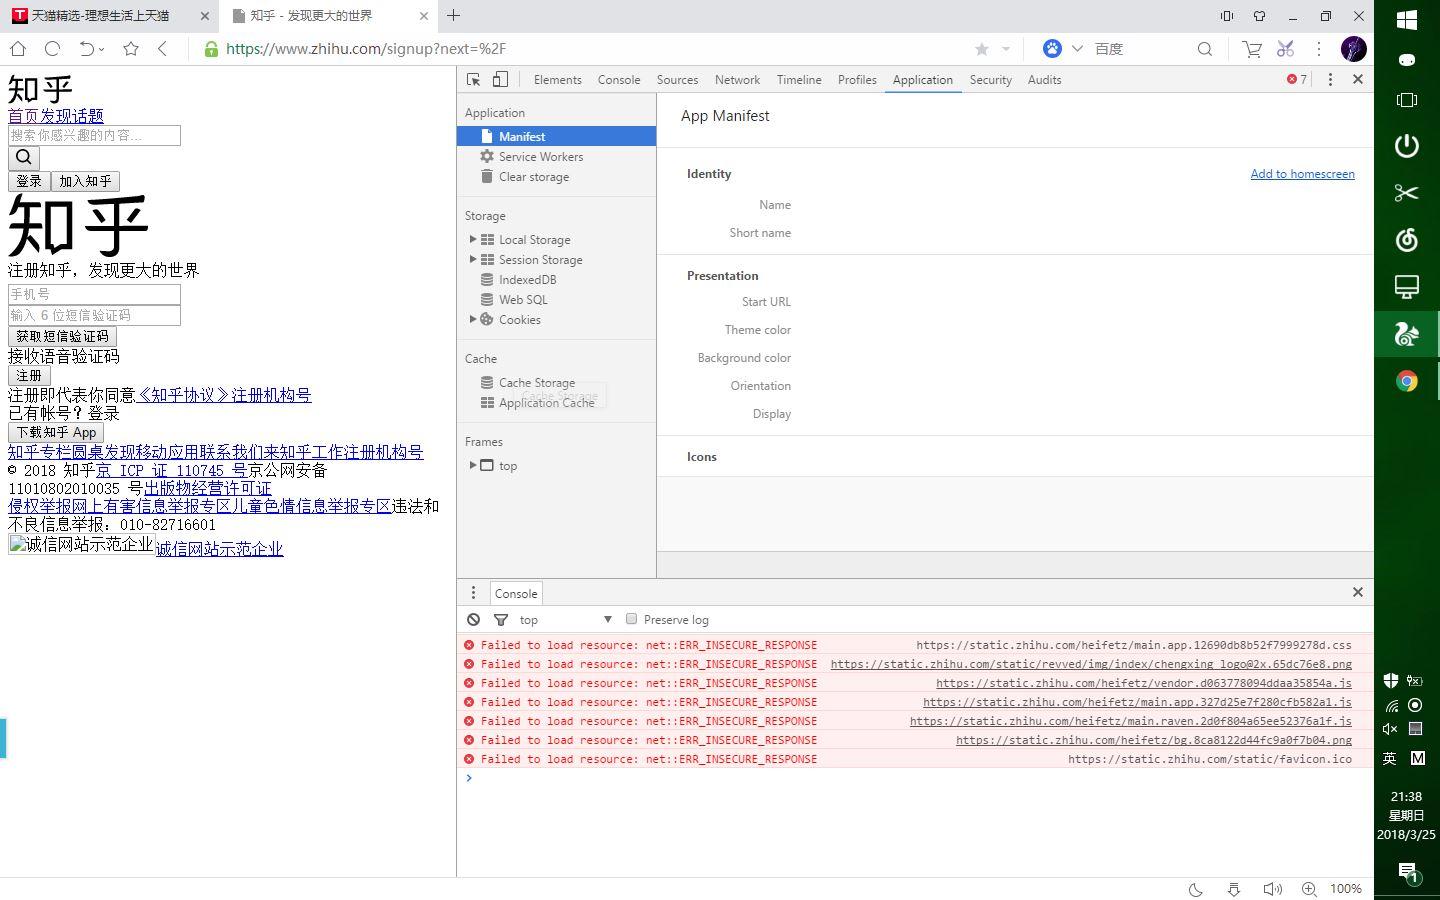Screen dimensions: 1440x900
Task: Open the Audits tab
Action: (1044, 80)
